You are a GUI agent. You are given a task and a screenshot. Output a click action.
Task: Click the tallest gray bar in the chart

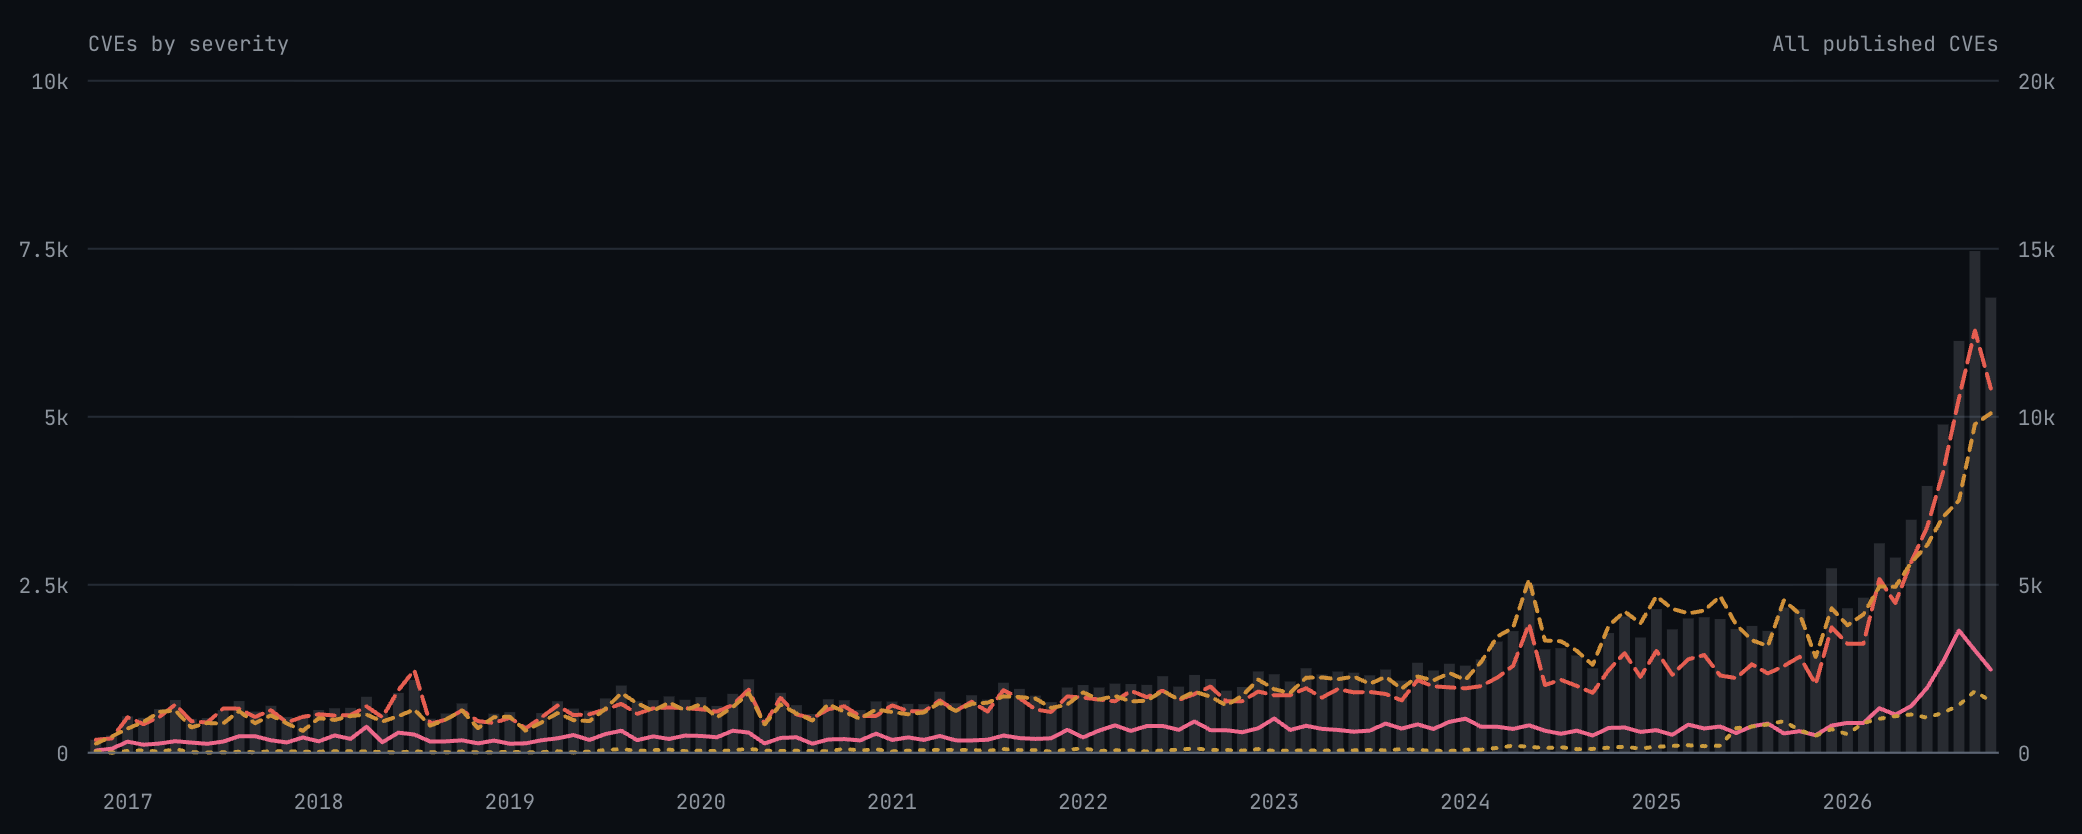click(x=1975, y=501)
